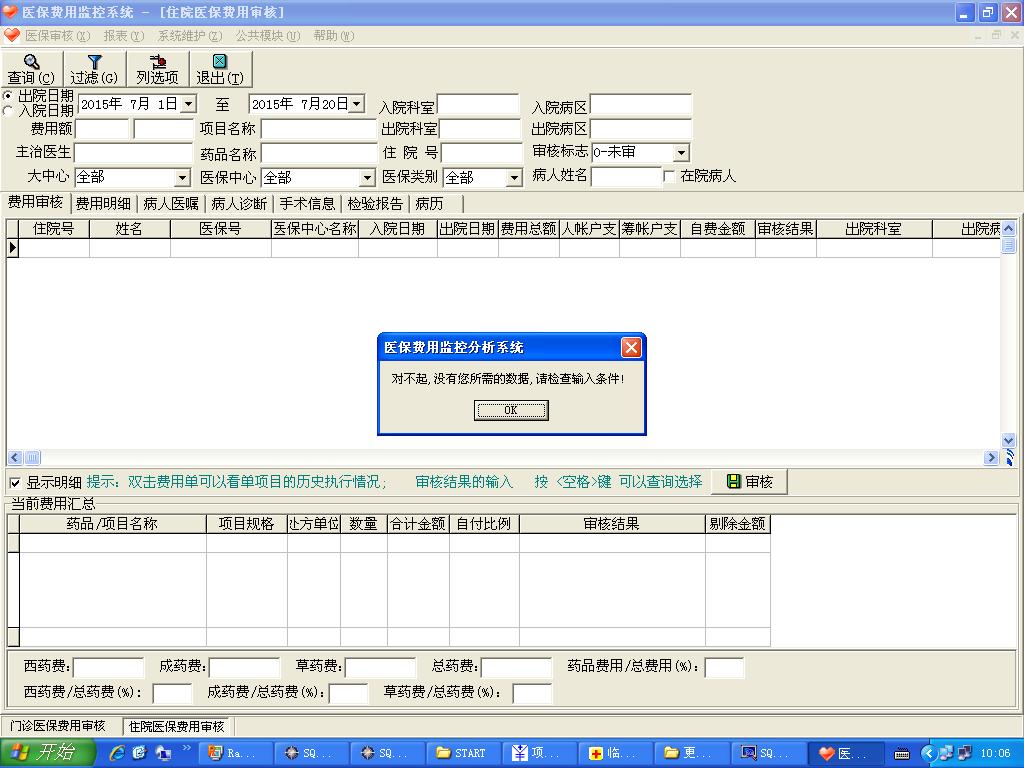Click the 退出 exit toolbar button
The image size is (1024, 768).
220,69
